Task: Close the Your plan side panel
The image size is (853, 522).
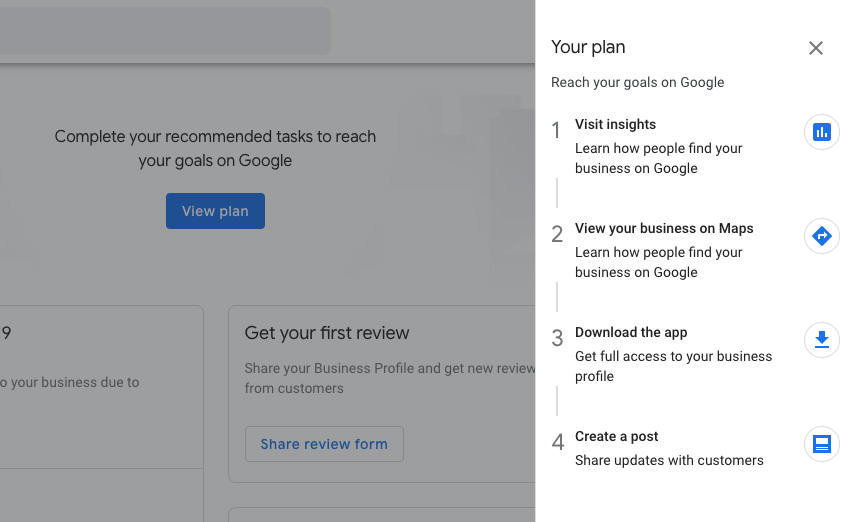Action: [815, 48]
